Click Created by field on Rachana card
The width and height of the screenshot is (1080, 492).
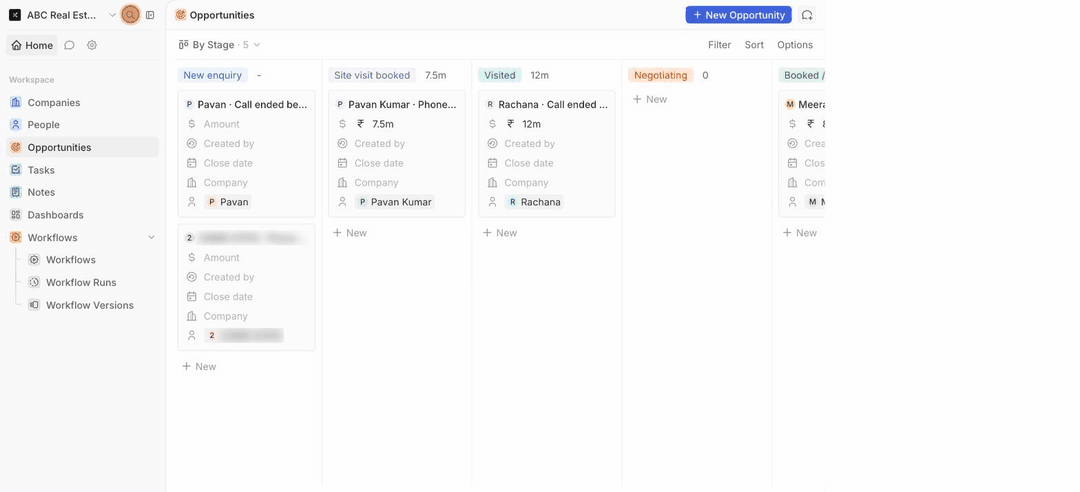pyautogui.click(x=530, y=143)
